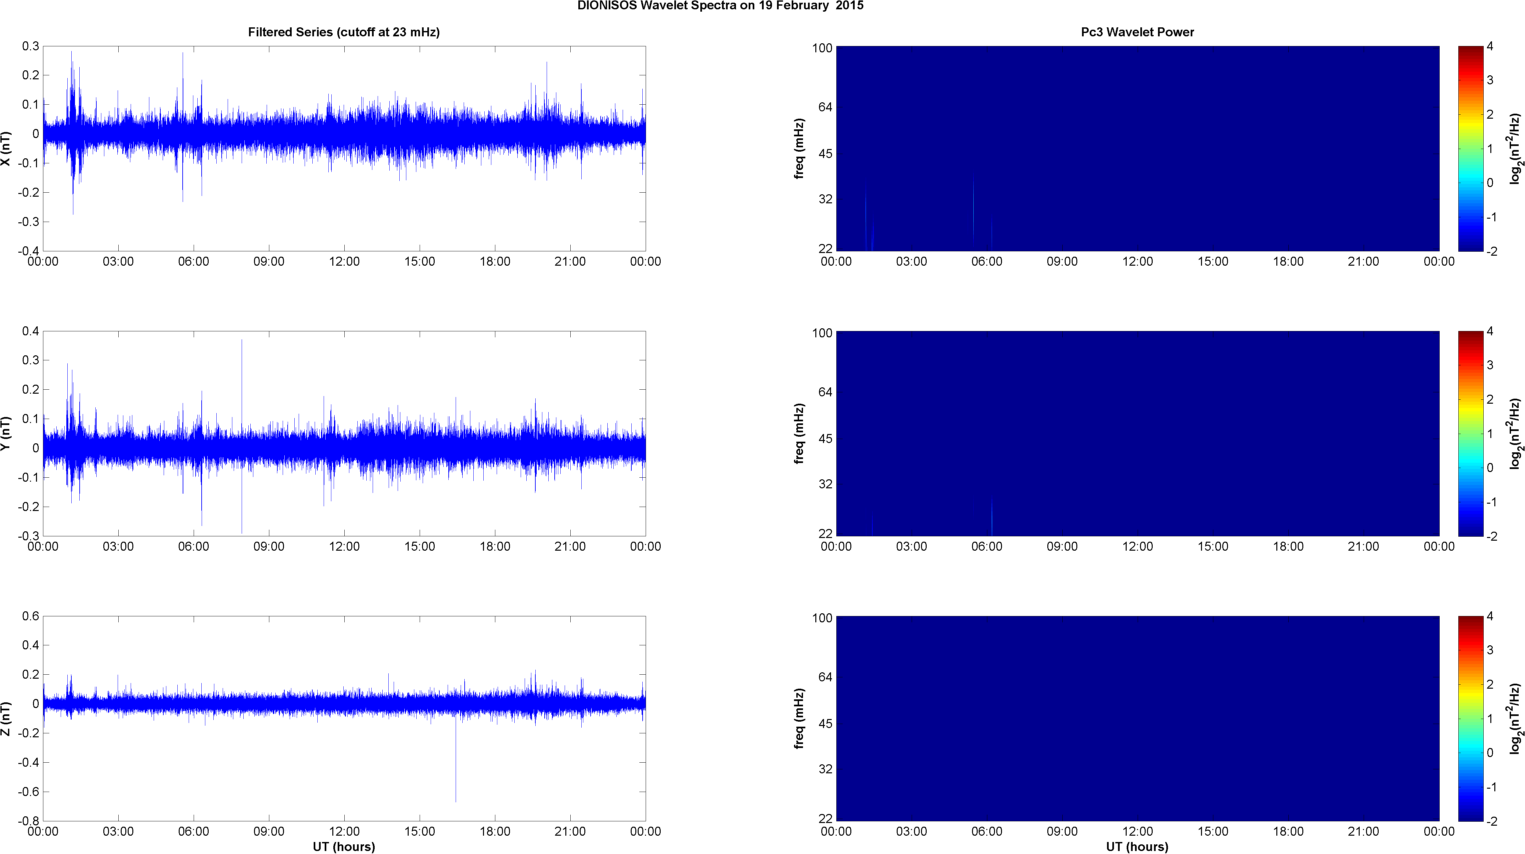Click the "15:00" tick under the bottom wavelet panel

[1213, 832]
